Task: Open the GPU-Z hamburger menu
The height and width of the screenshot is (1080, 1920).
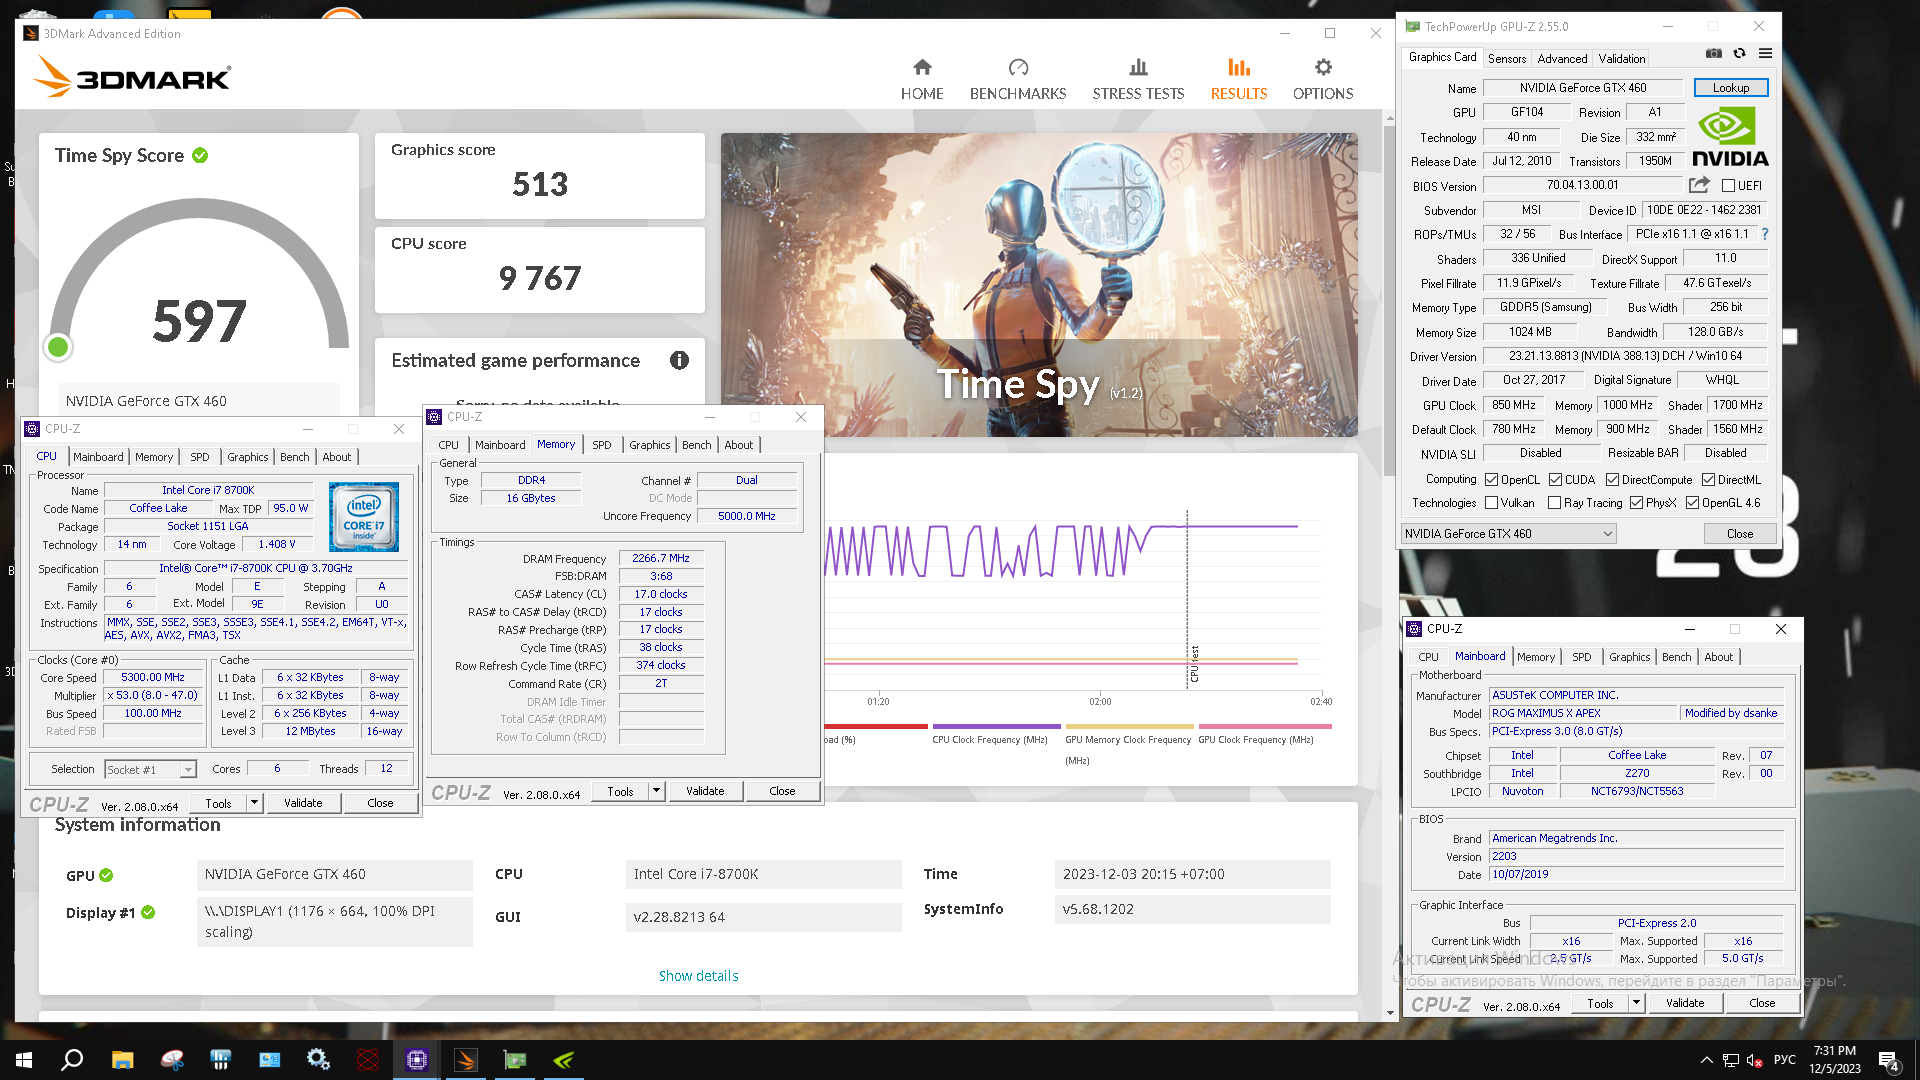Action: pos(1765,54)
